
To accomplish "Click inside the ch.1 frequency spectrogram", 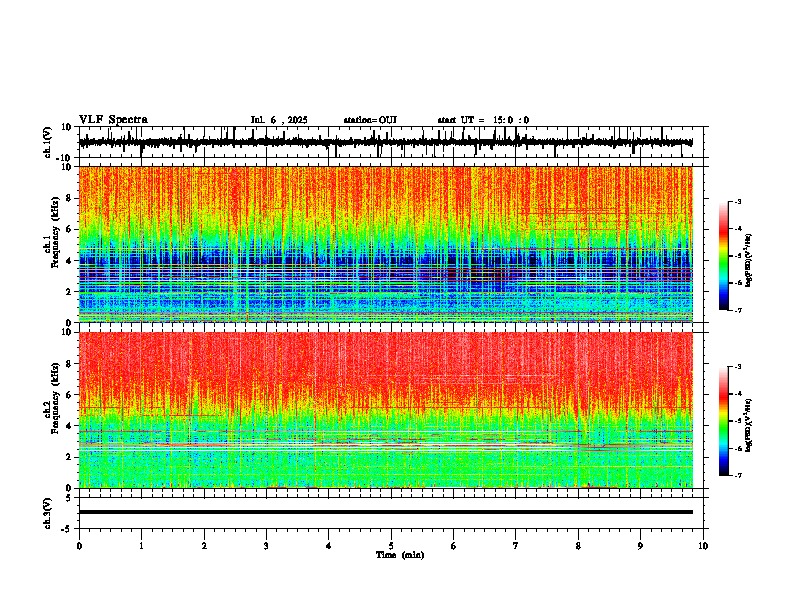I will (x=386, y=244).
